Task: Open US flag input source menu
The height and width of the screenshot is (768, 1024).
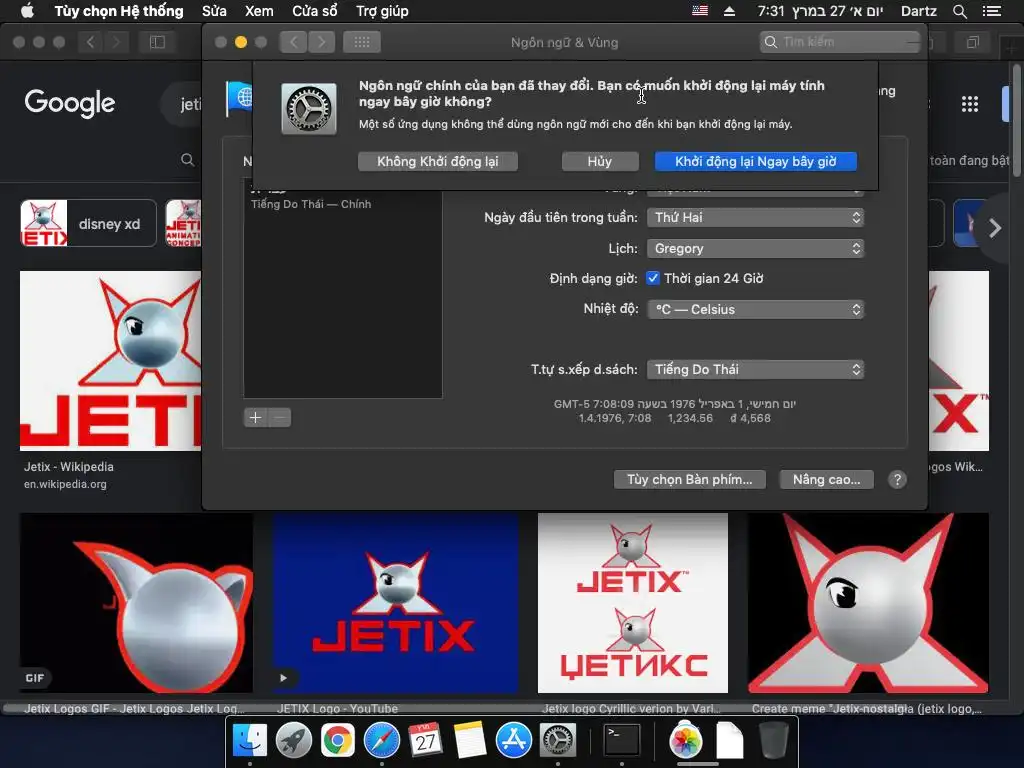Action: (x=700, y=11)
